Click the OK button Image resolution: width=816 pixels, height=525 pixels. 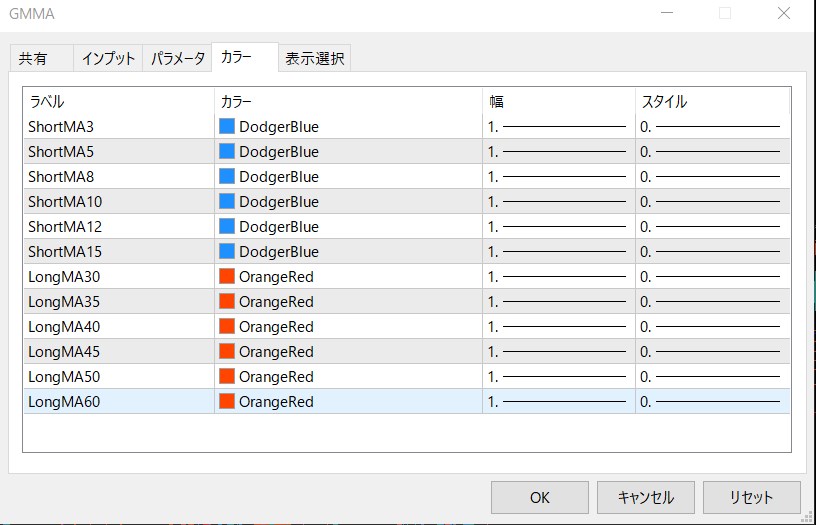click(x=540, y=497)
